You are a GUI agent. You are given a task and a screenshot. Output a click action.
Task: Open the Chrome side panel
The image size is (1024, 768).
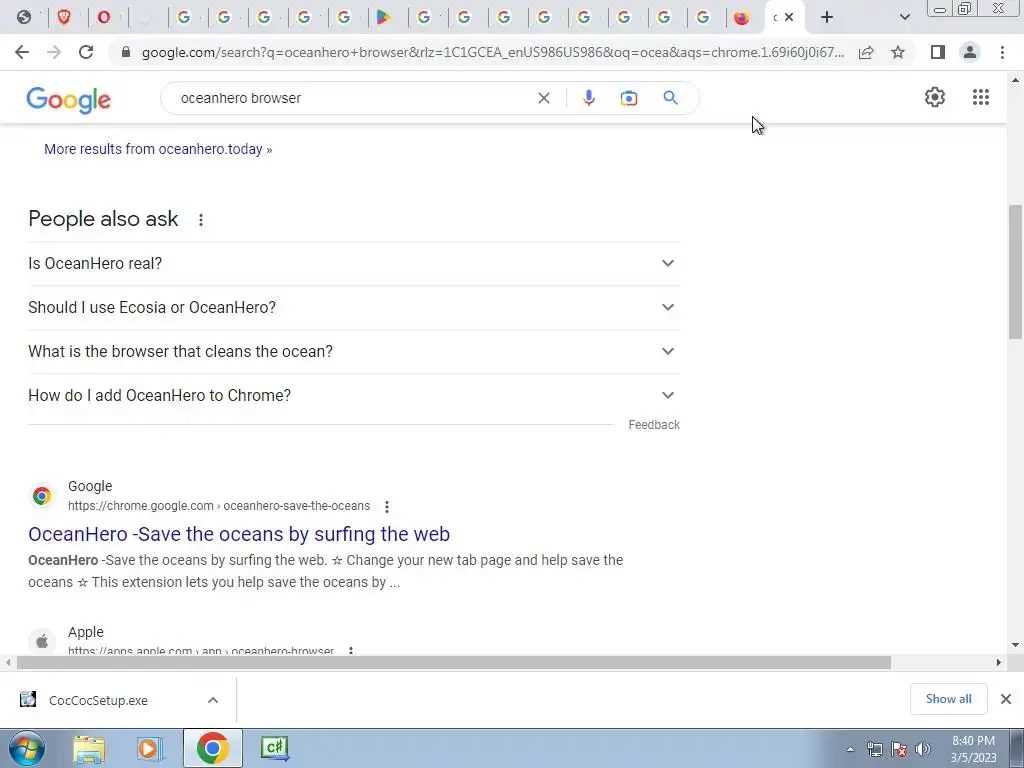pos(938,52)
